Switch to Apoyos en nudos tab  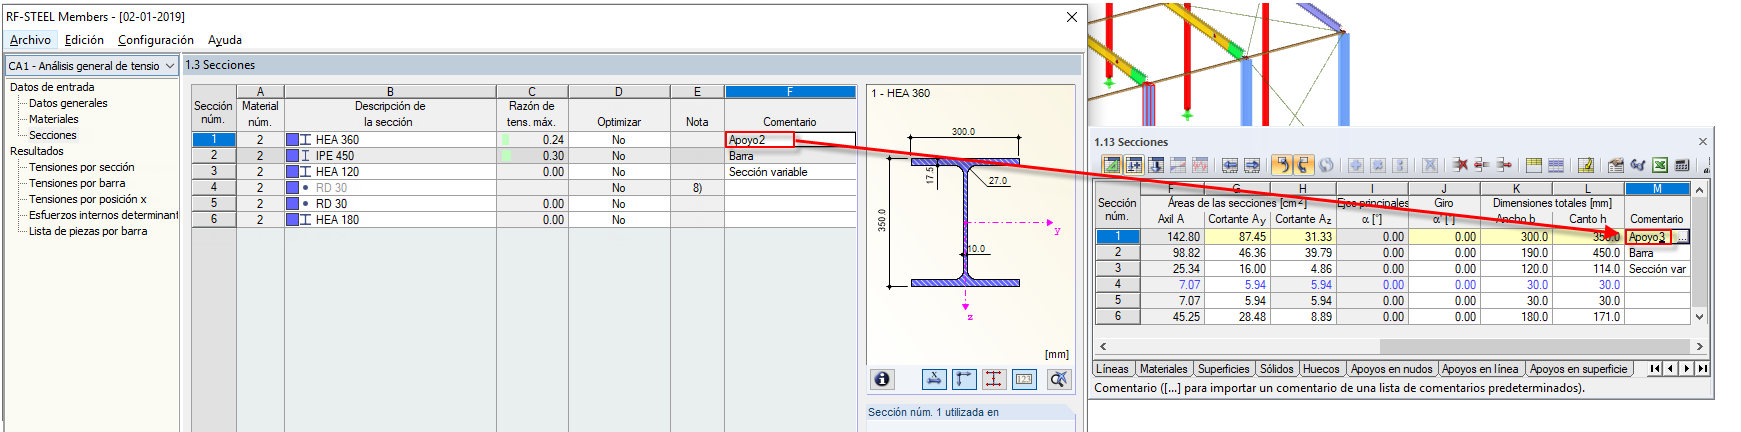[x=1392, y=369]
